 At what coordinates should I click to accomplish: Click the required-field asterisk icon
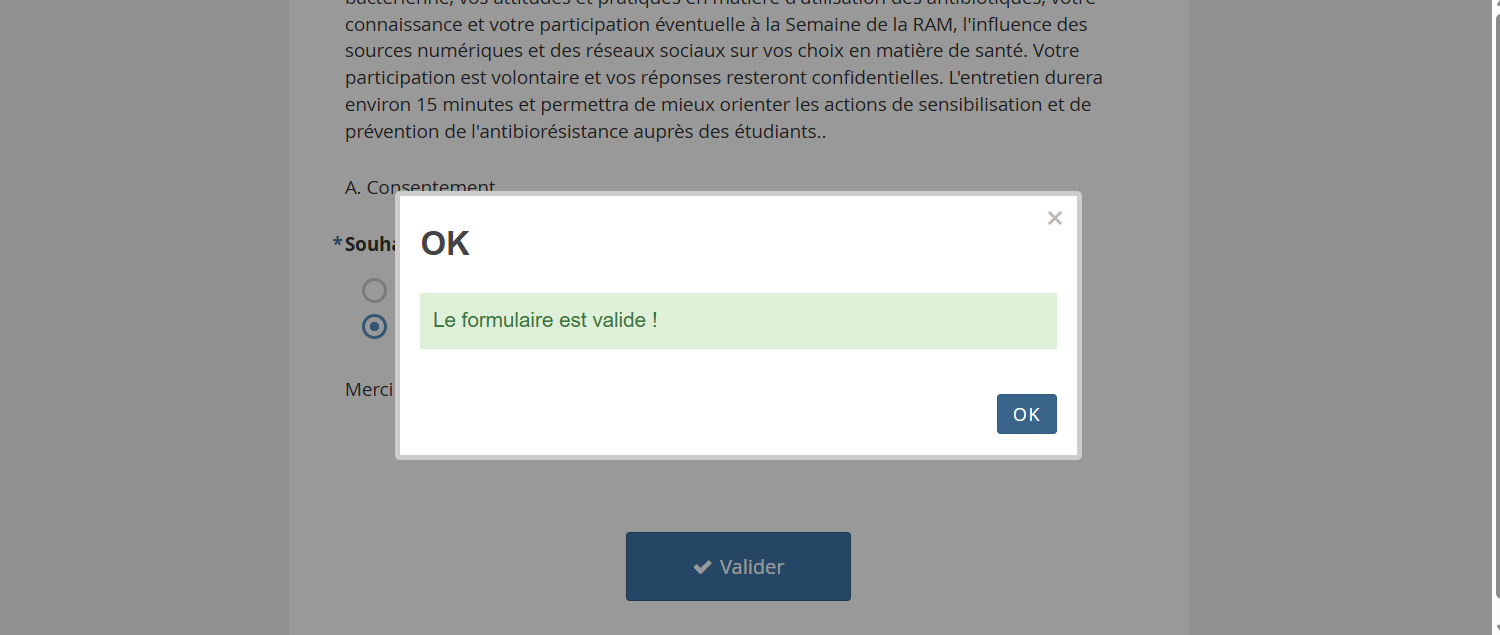(337, 243)
